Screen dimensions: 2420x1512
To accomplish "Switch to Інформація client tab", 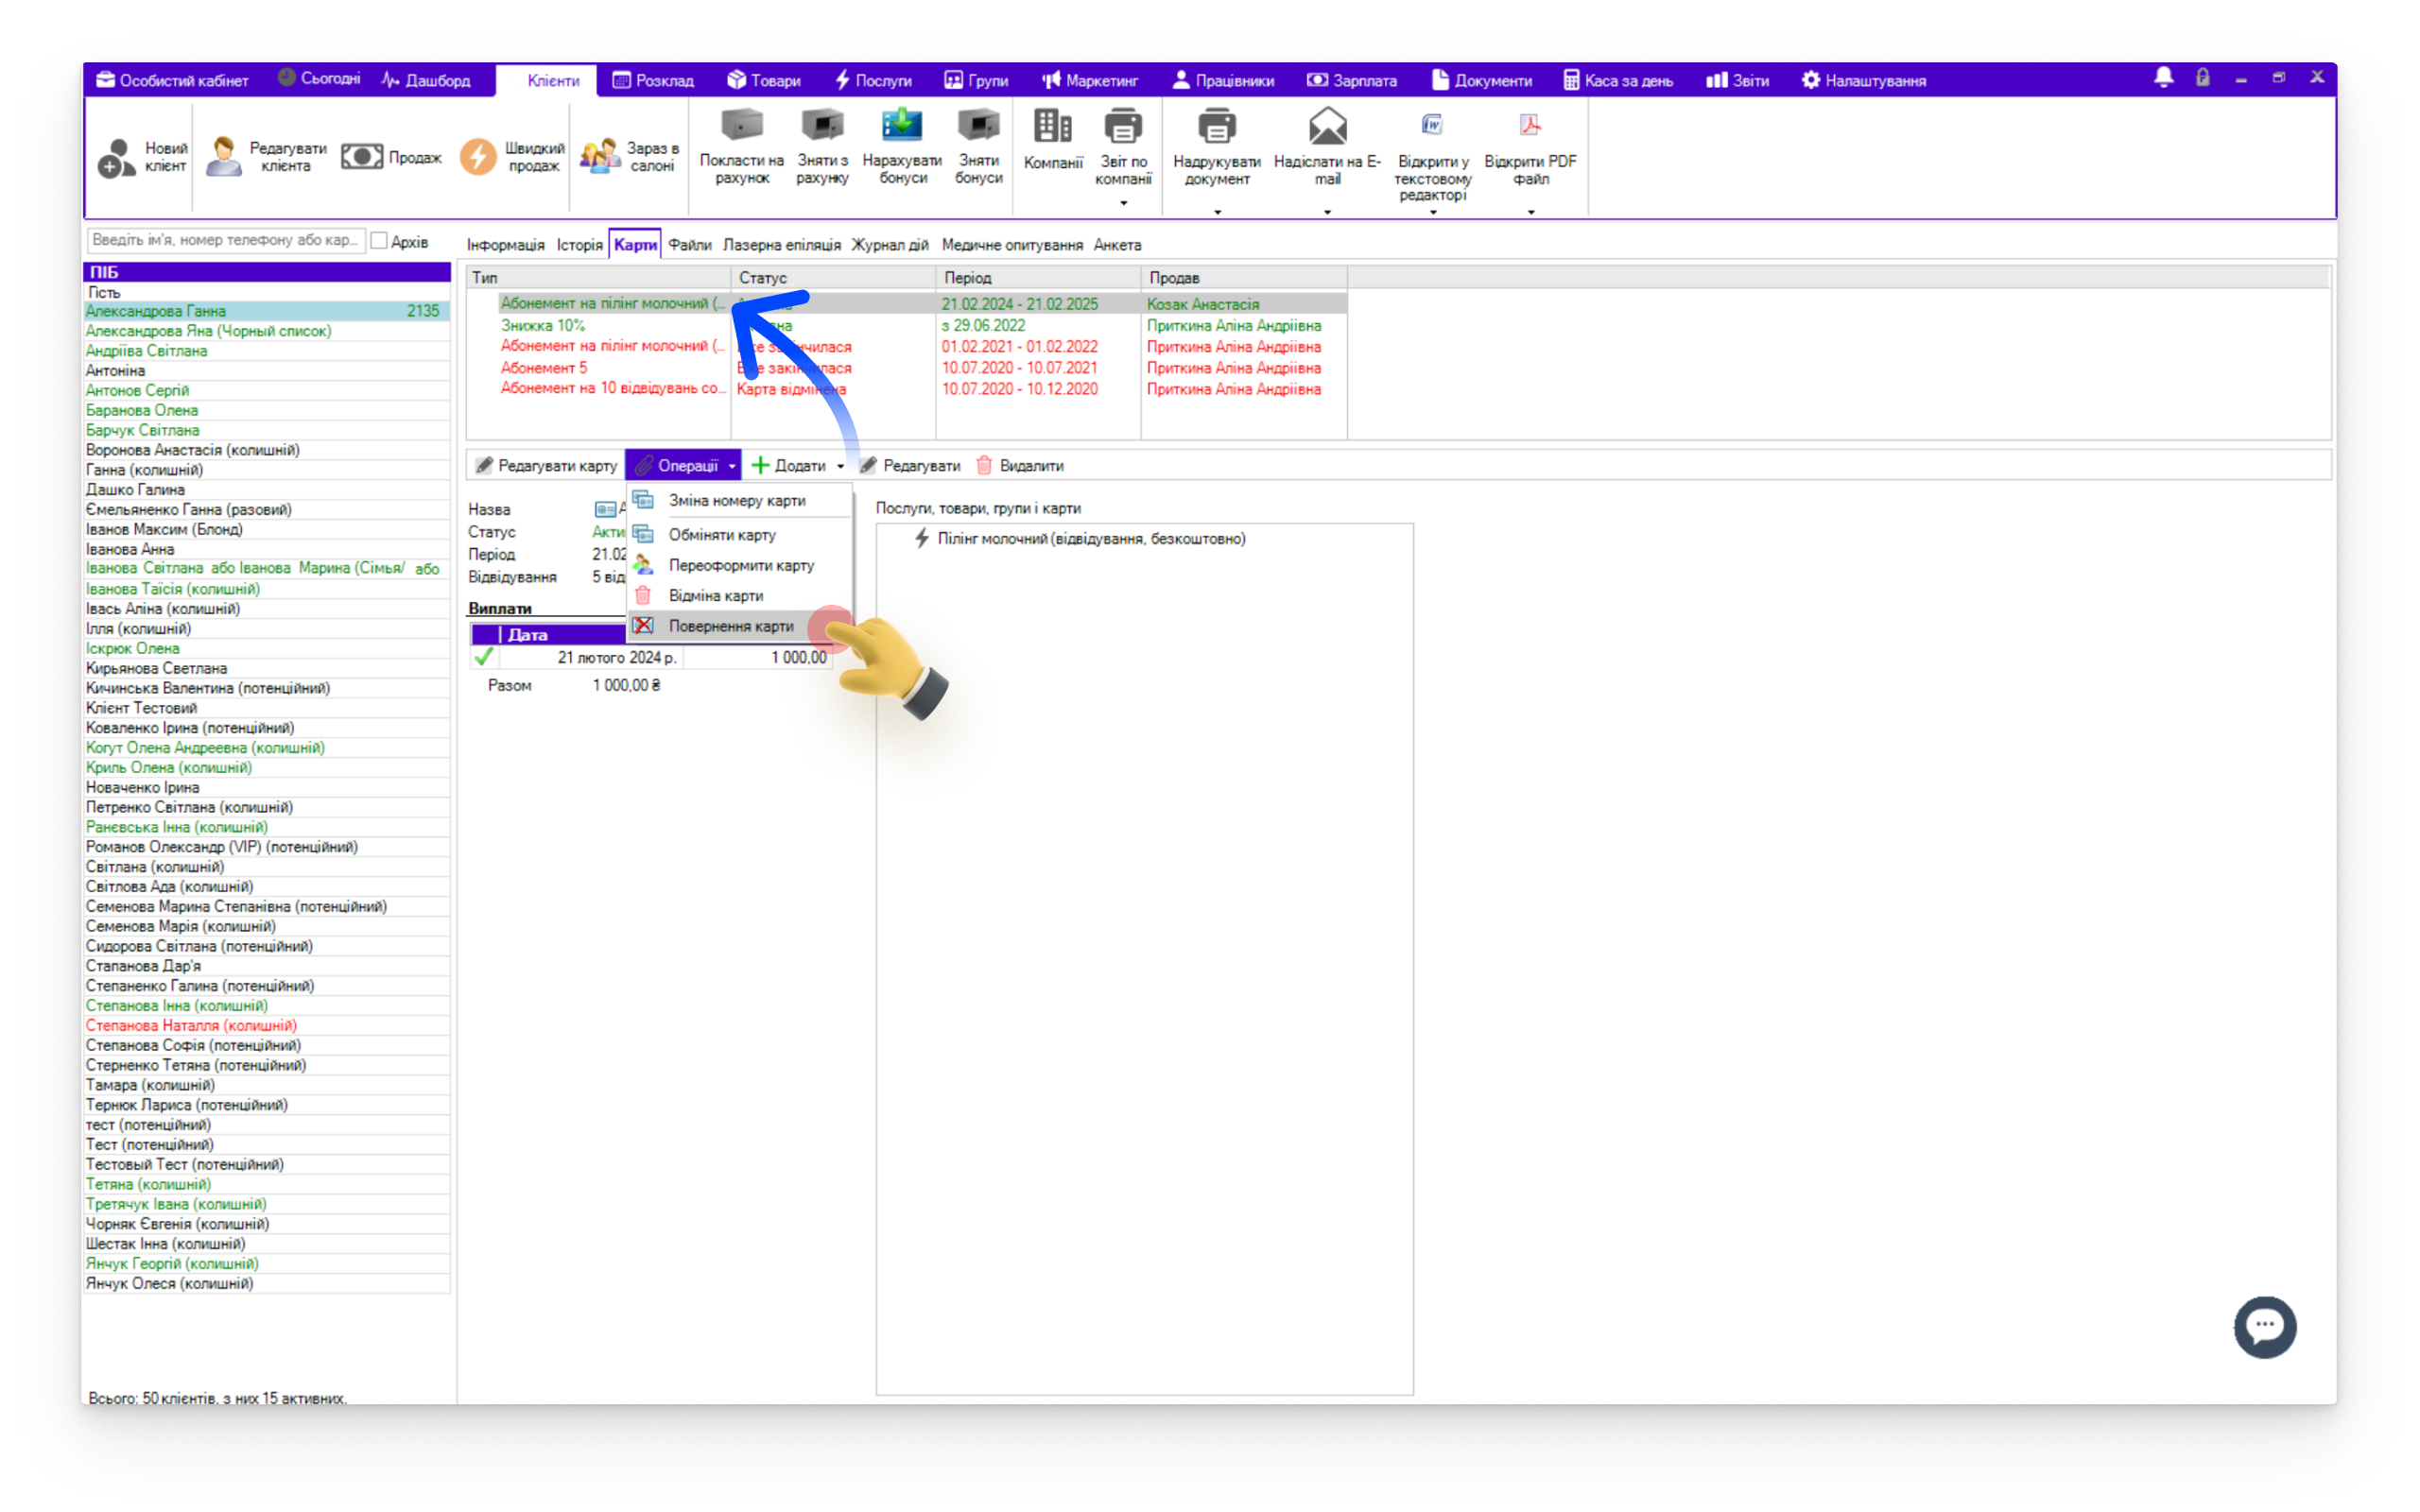I will [505, 245].
